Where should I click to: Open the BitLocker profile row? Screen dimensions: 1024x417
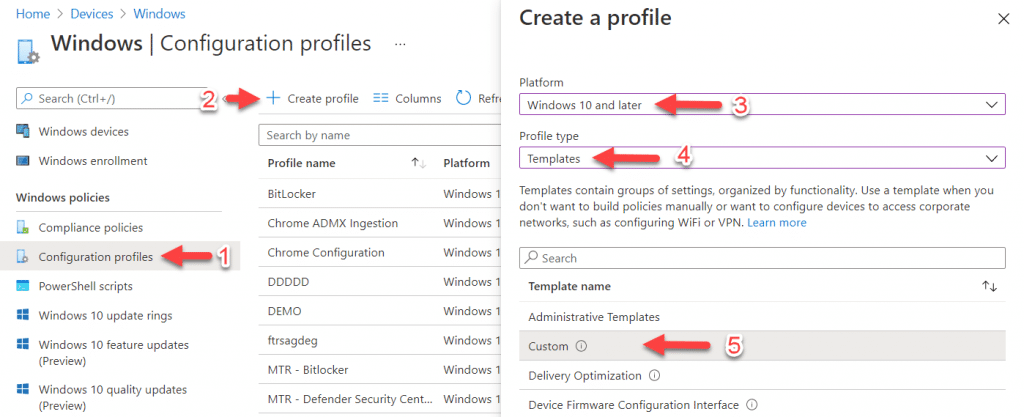tap(291, 194)
